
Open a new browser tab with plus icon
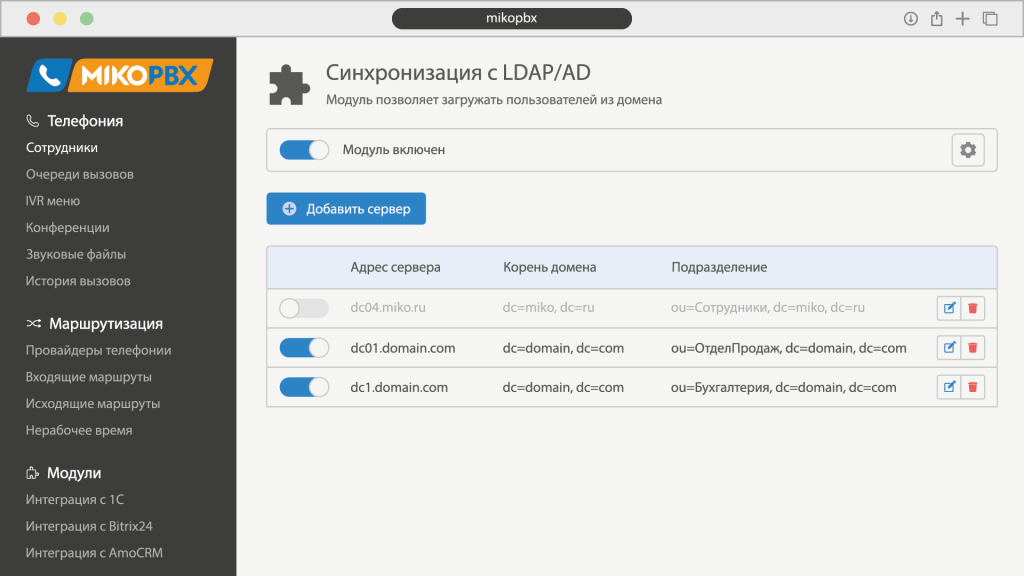(x=963, y=19)
